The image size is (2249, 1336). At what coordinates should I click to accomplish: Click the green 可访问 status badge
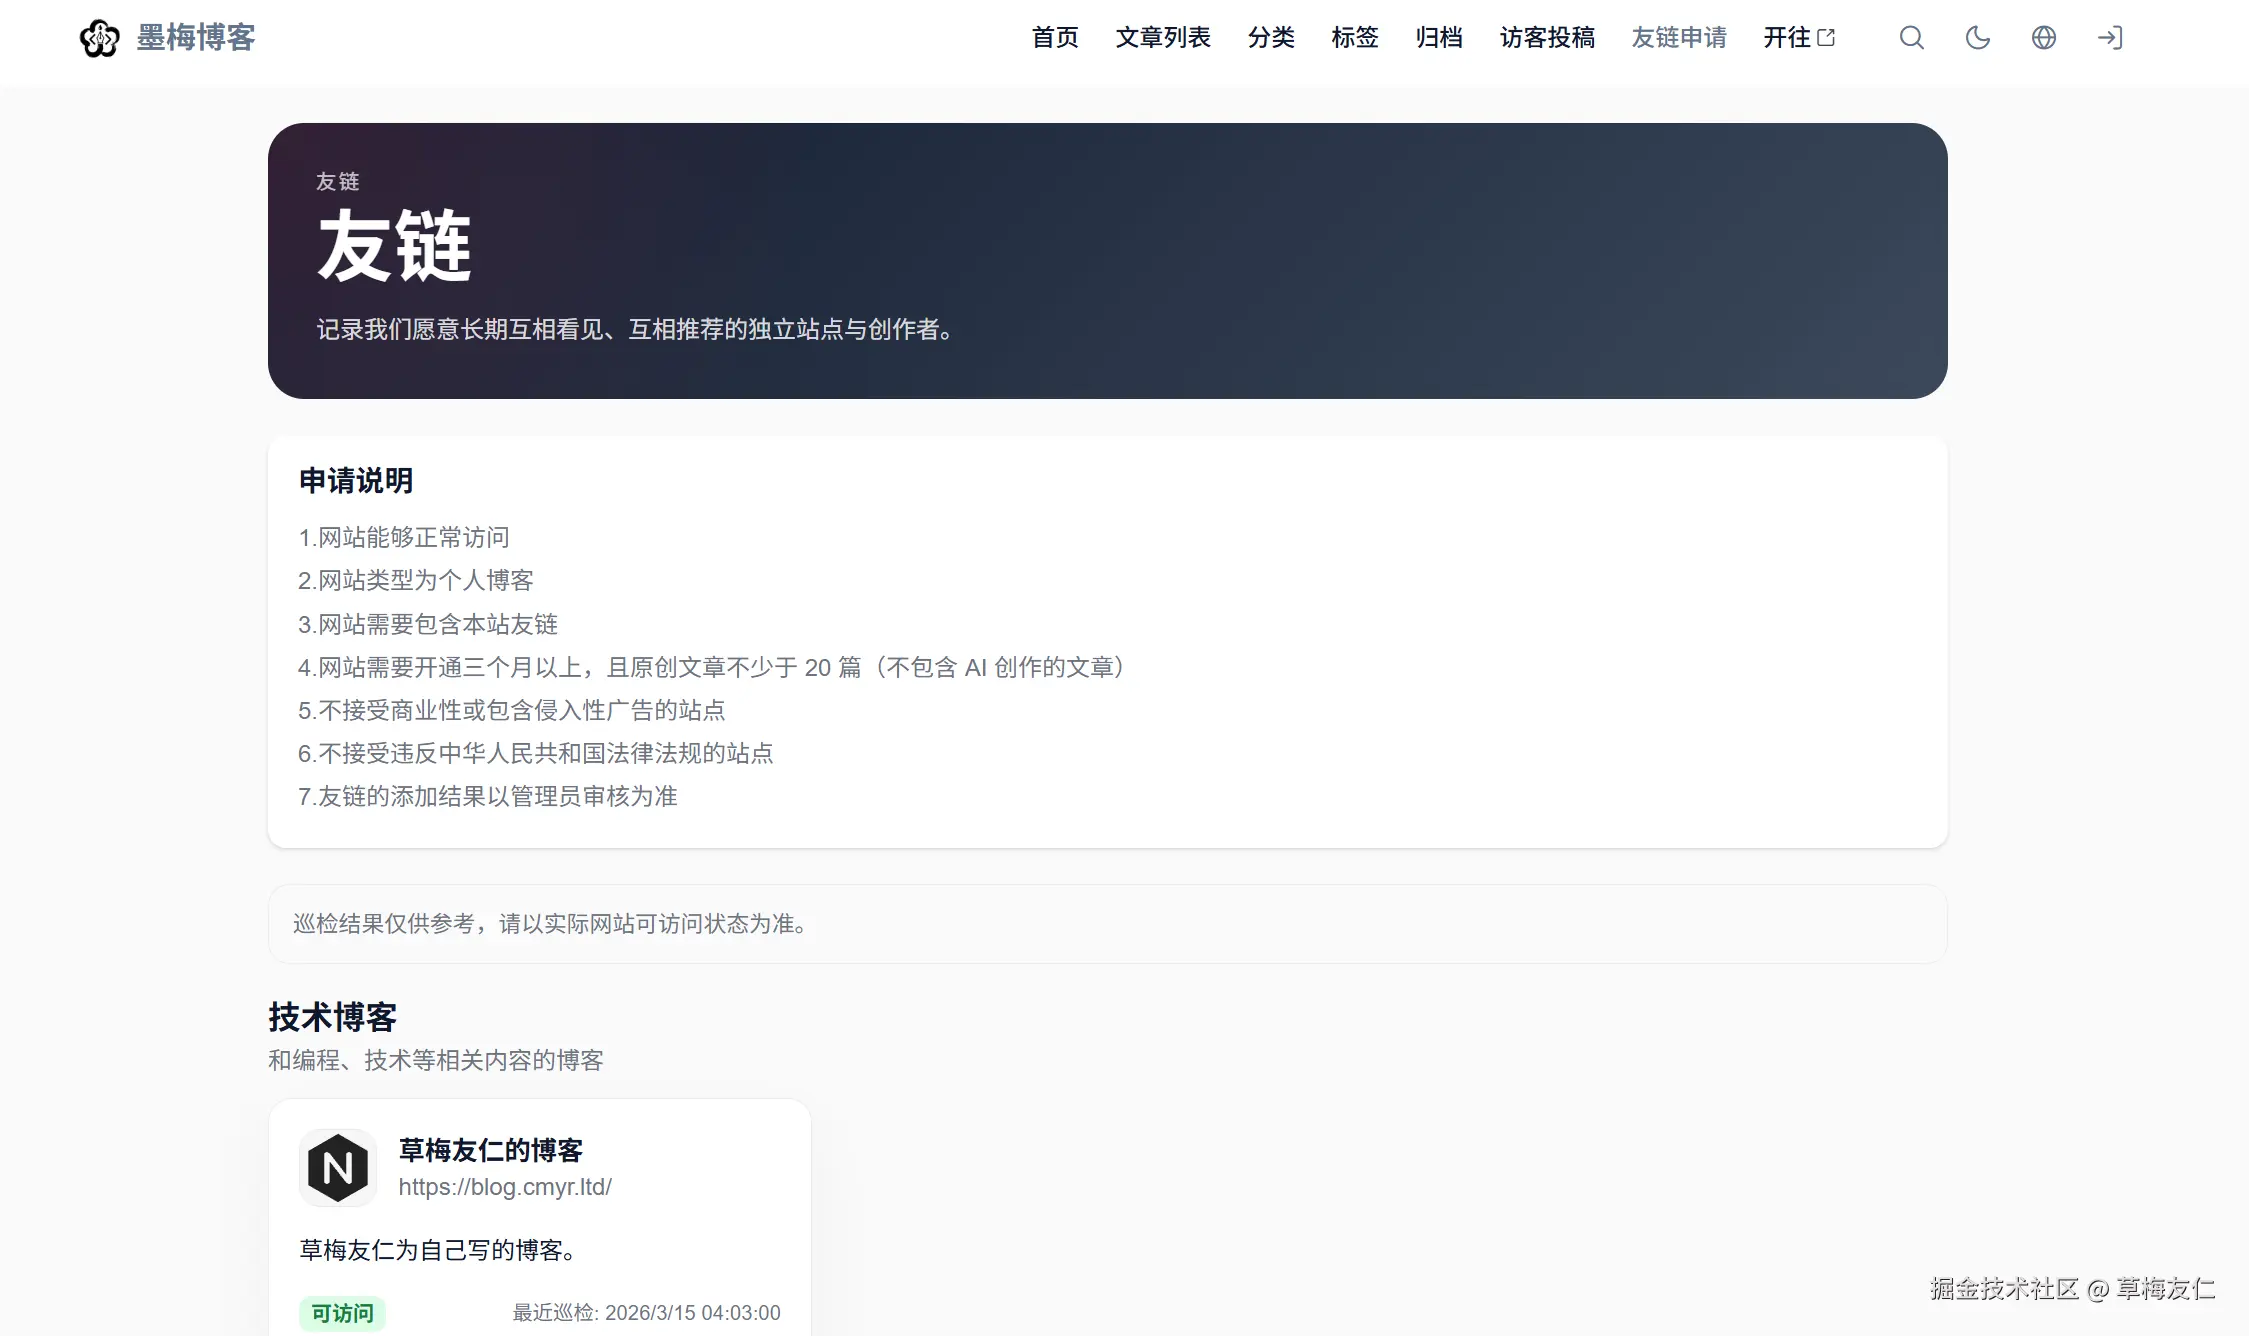point(342,1313)
